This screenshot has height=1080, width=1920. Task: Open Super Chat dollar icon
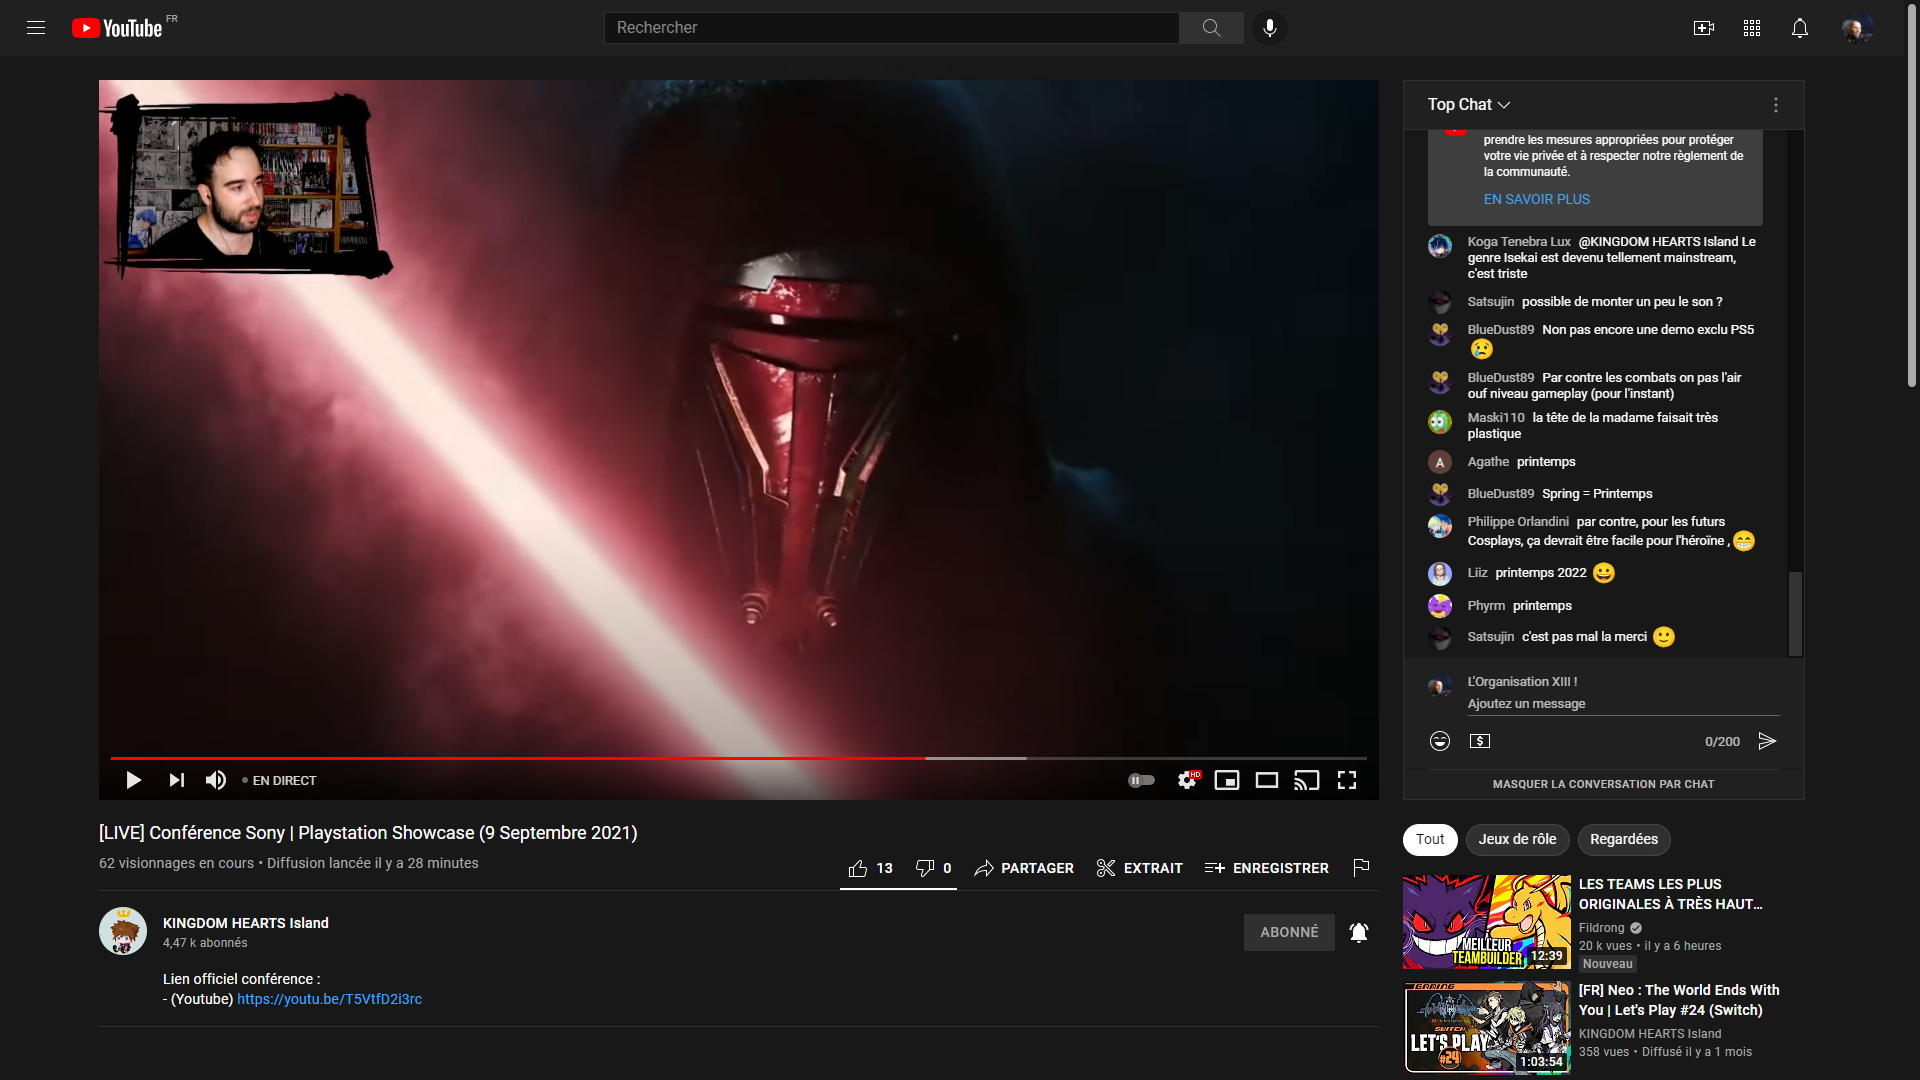tap(1480, 741)
